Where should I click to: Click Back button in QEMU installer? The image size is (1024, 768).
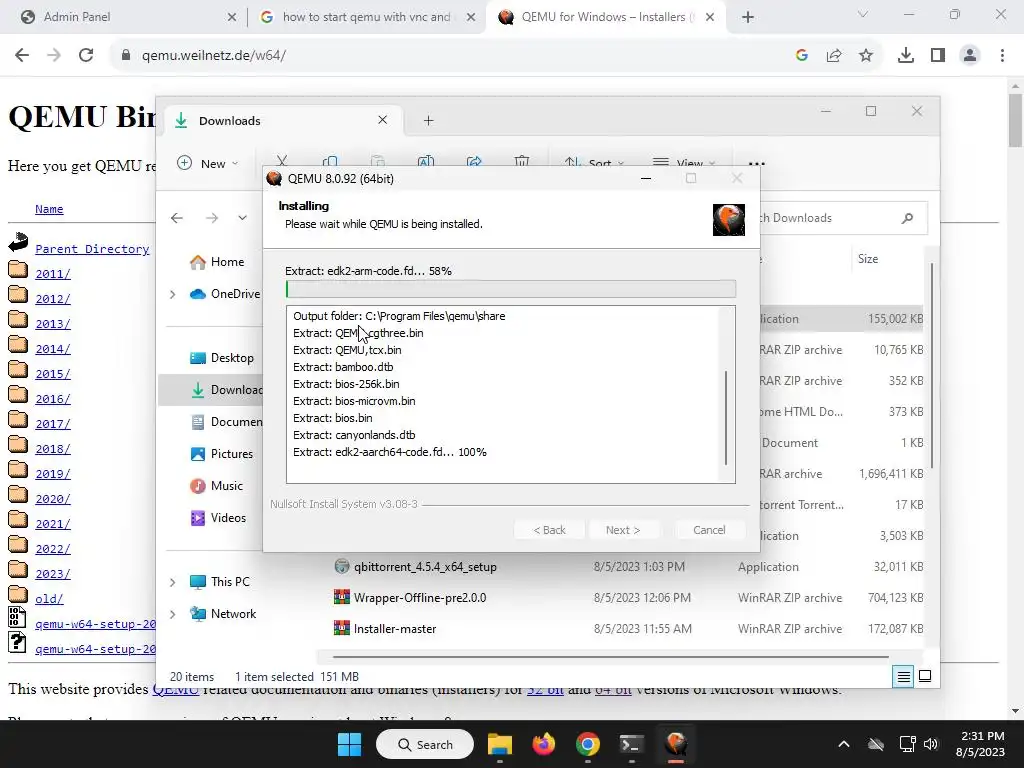coord(549,530)
